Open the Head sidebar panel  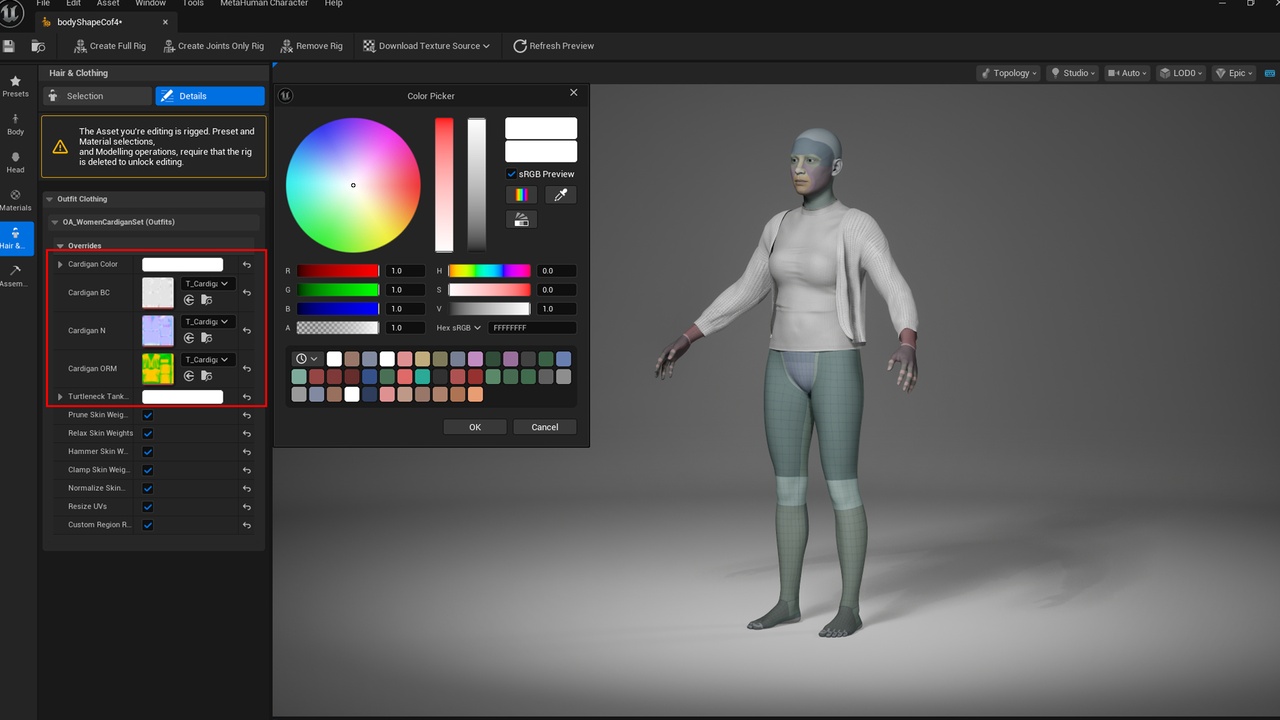[15, 162]
